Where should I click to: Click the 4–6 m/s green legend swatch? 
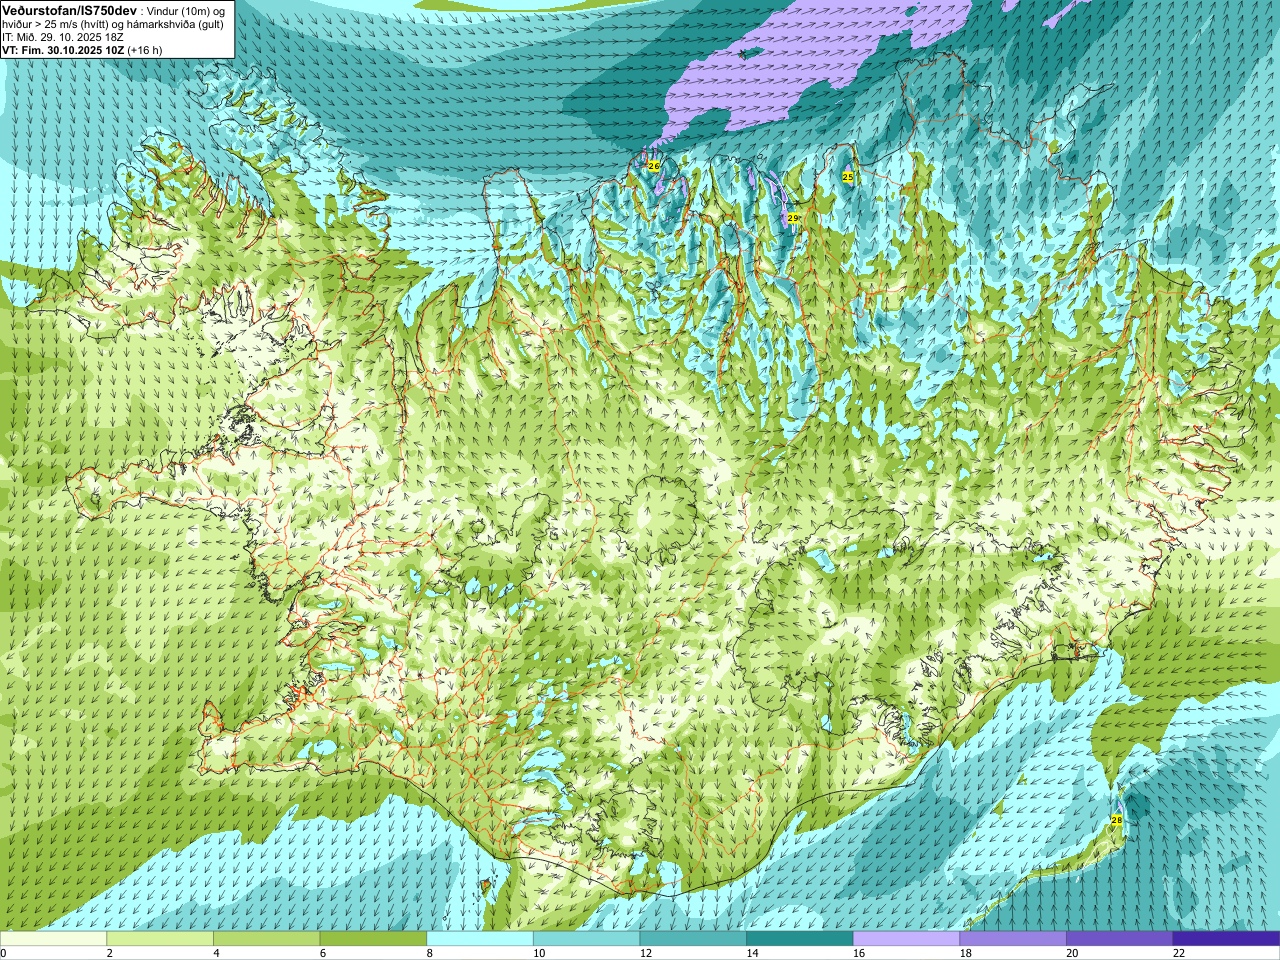[266, 939]
